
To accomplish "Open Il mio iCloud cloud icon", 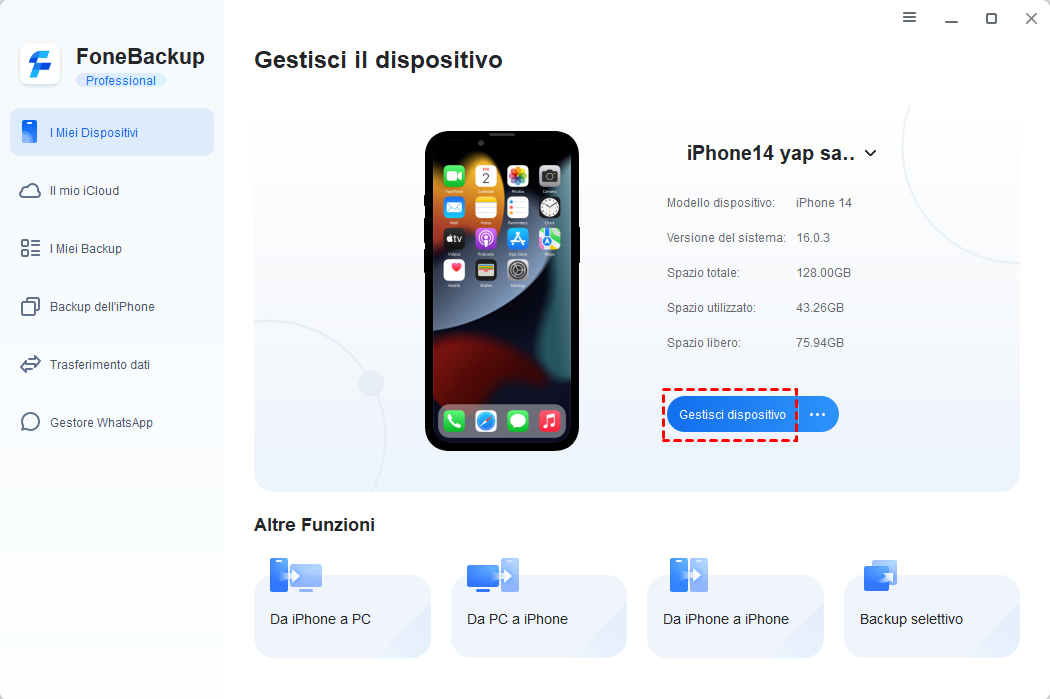I will (x=30, y=191).
